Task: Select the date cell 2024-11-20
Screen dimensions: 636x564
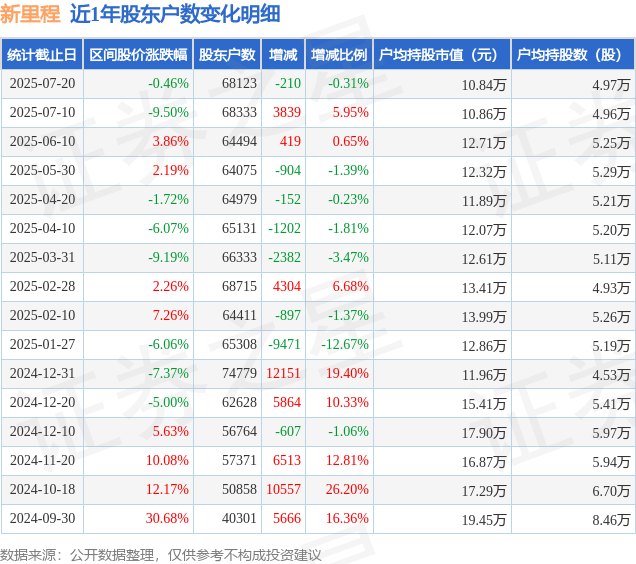Action: [x=43, y=461]
